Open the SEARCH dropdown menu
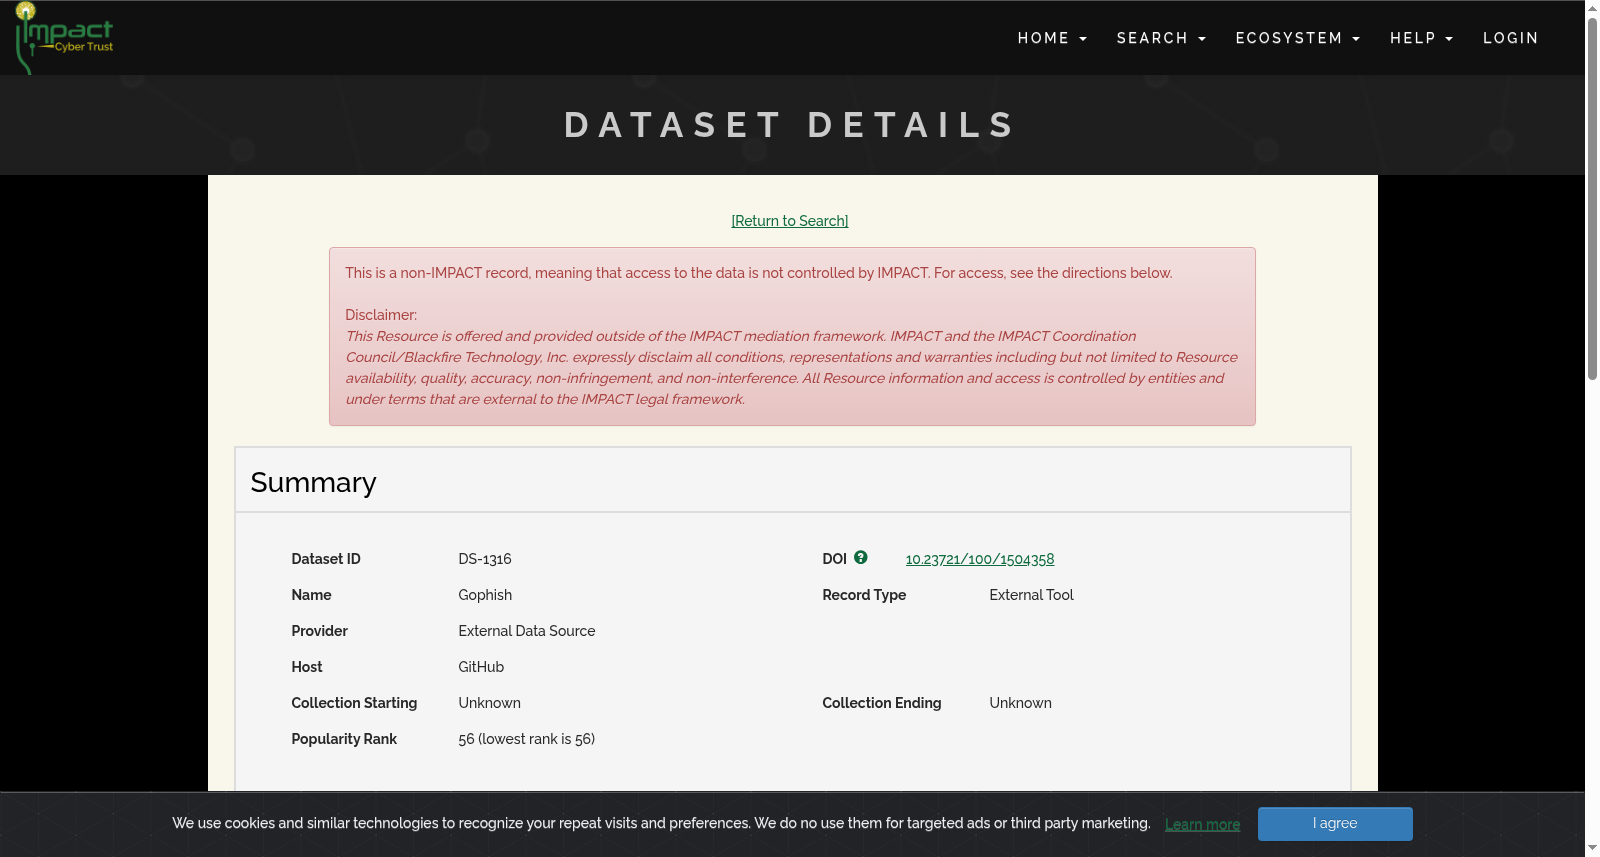 (x=1161, y=38)
